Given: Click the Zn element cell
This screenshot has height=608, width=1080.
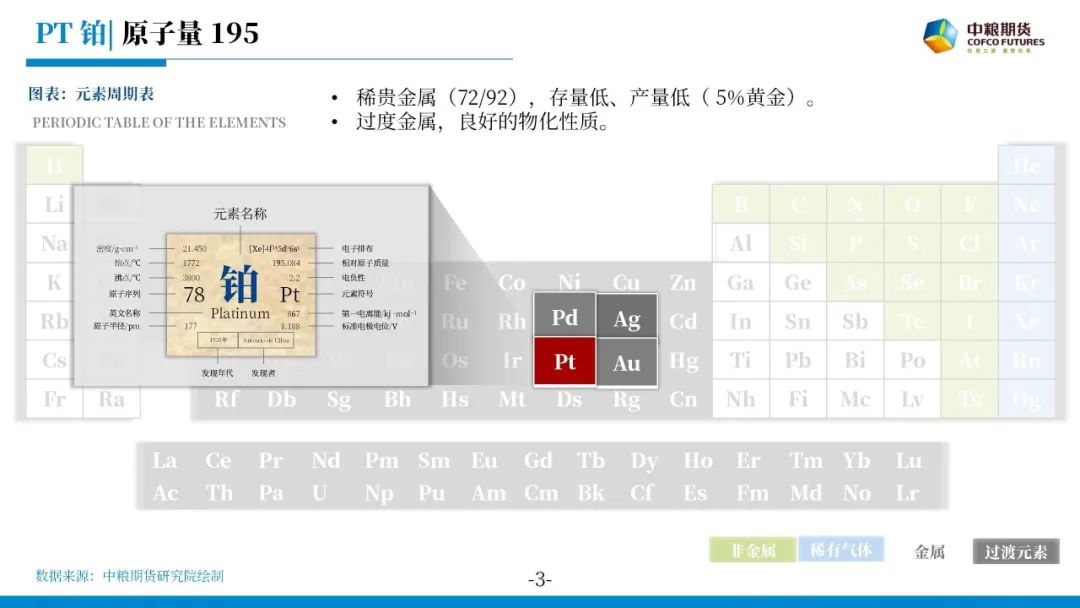Looking at the screenshot, I should [683, 282].
